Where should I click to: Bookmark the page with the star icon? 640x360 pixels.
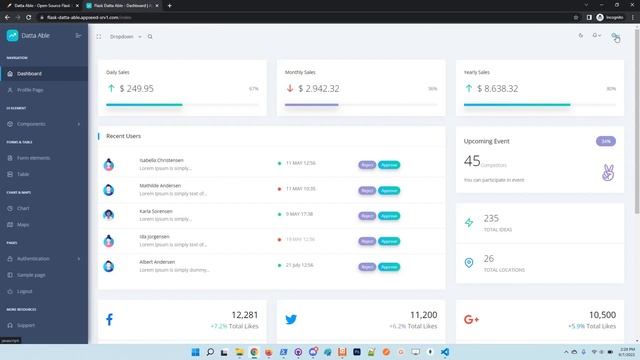tap(576, 18)
